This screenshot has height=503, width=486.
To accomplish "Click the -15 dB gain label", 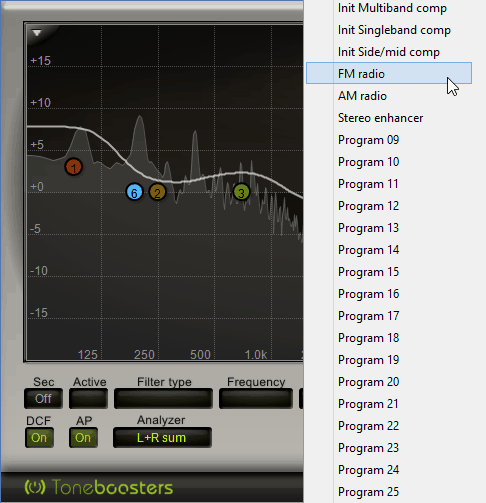I will [x=39, y=313].
